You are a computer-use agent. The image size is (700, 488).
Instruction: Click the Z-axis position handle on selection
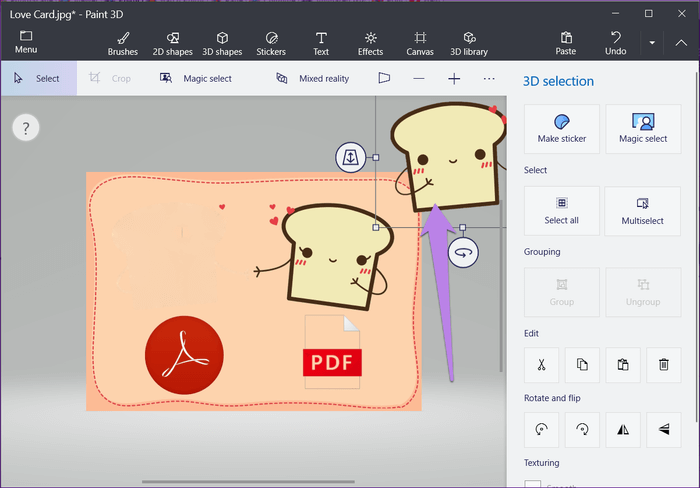350,157
